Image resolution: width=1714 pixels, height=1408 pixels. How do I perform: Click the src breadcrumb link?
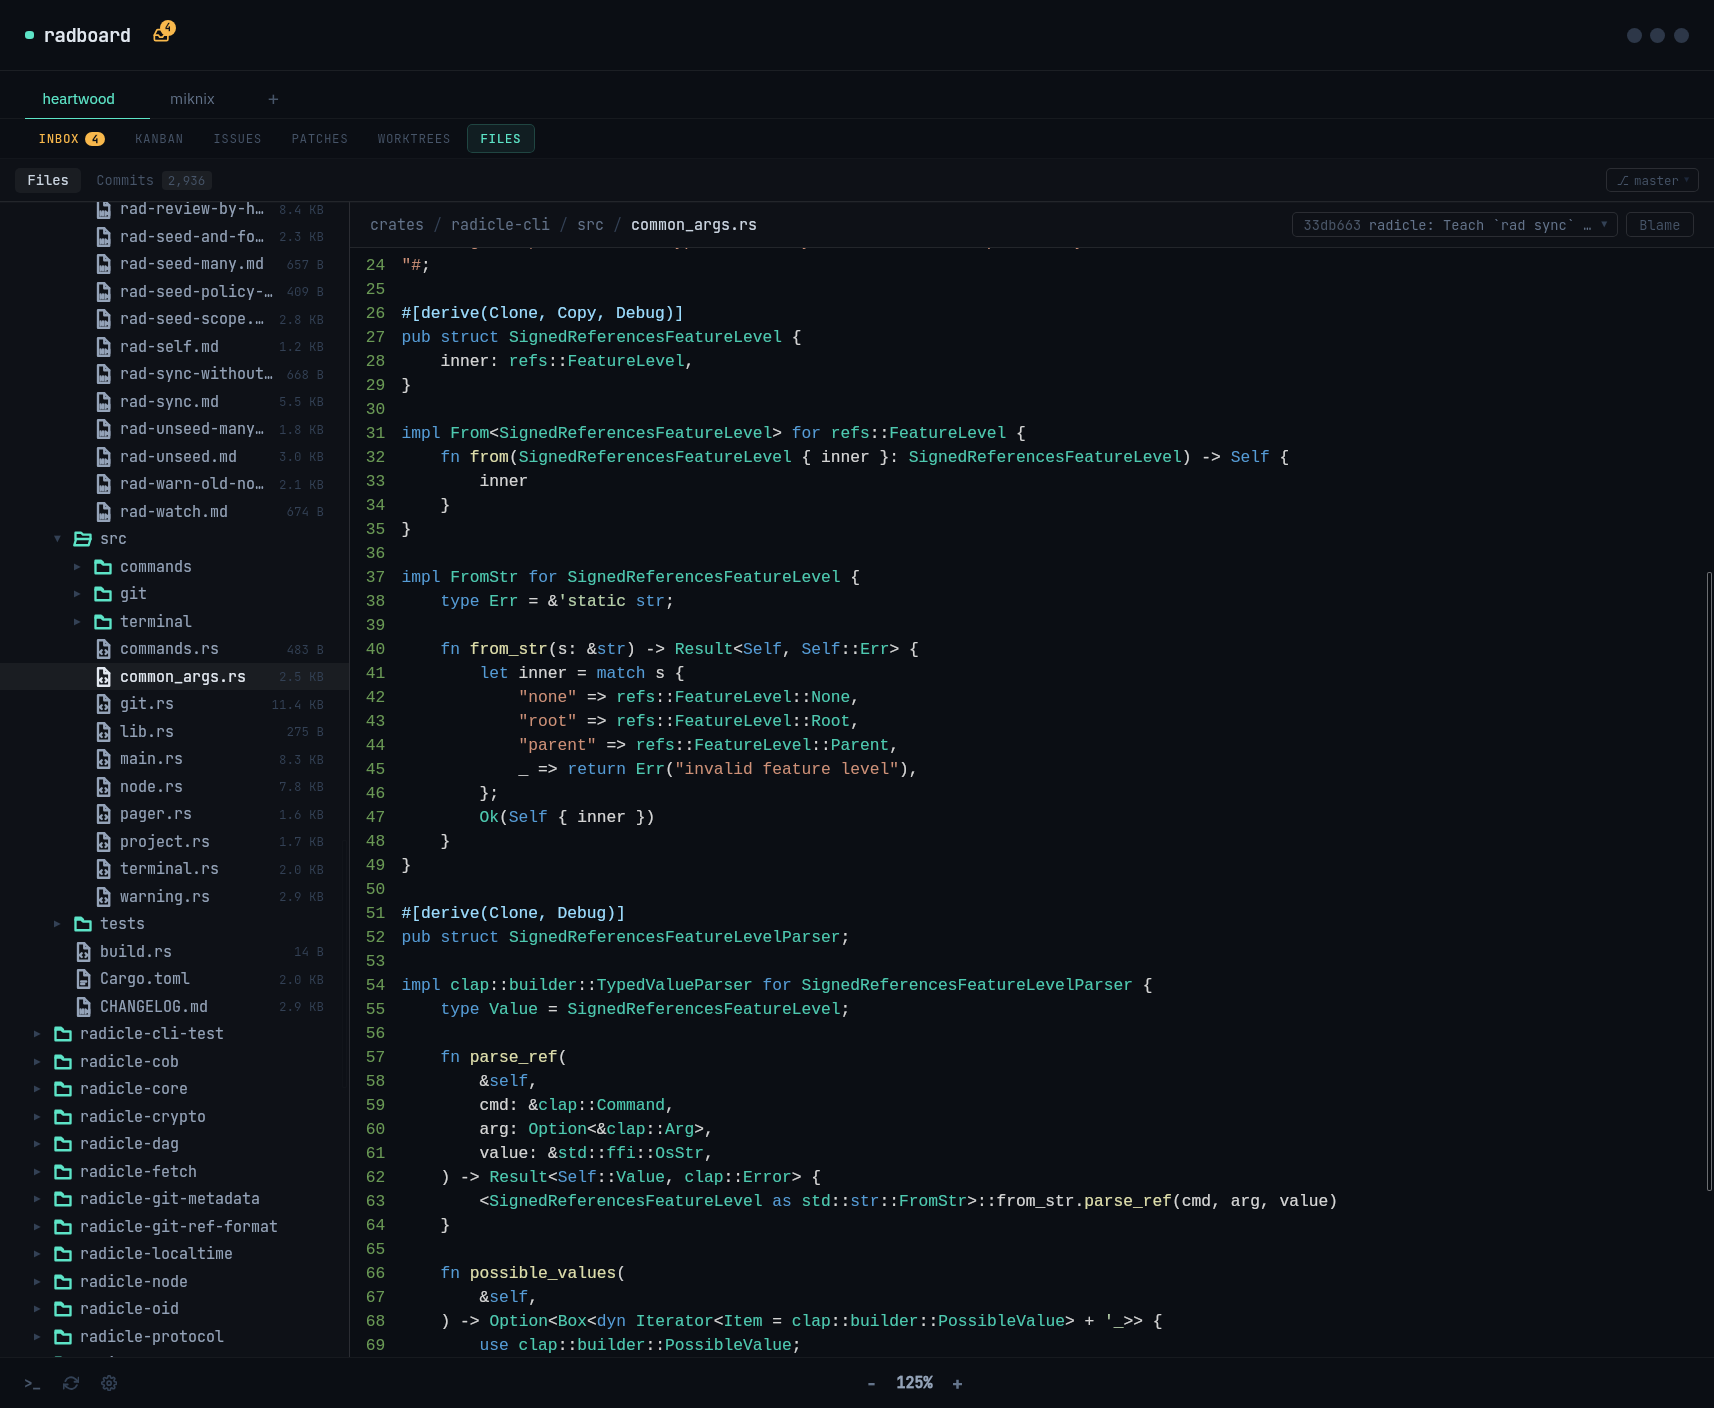(x=590, y=225)
